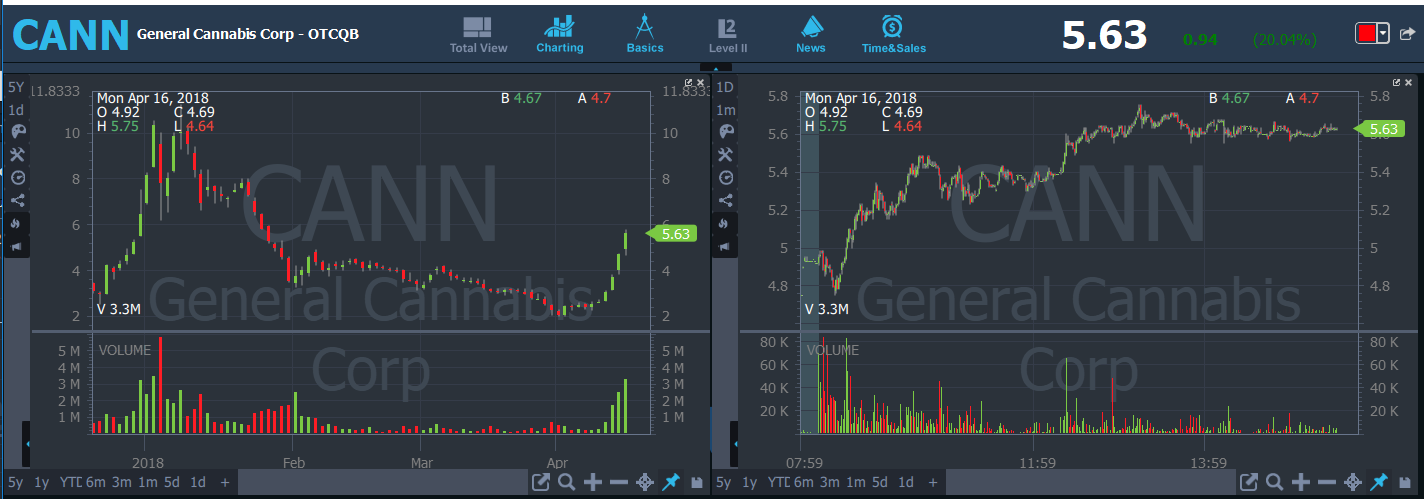Click the CANN ticker symbol header

point(70,34)
